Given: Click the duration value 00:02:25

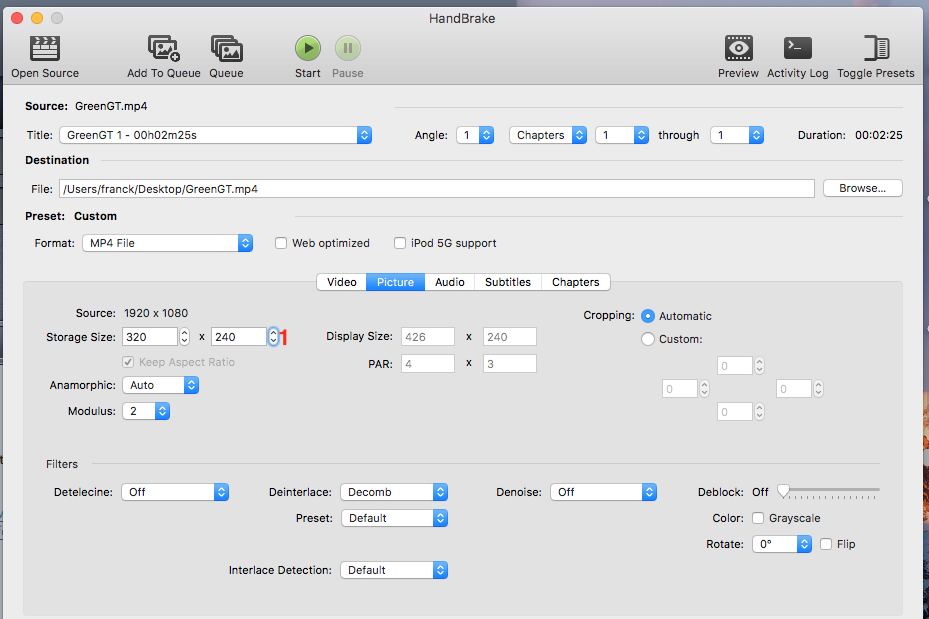Looking at the screenshot, I should 879,135.
